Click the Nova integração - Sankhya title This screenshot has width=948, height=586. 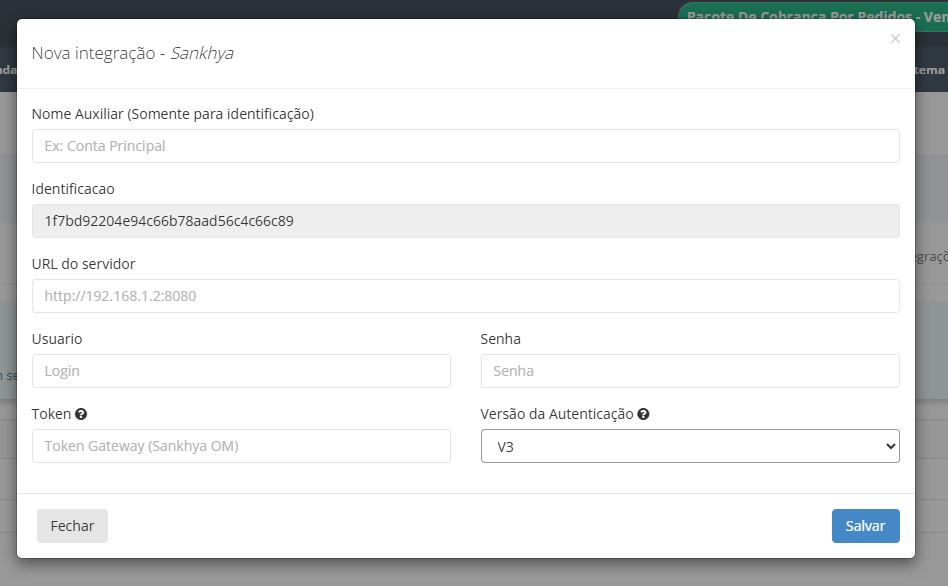pos(133,53)
